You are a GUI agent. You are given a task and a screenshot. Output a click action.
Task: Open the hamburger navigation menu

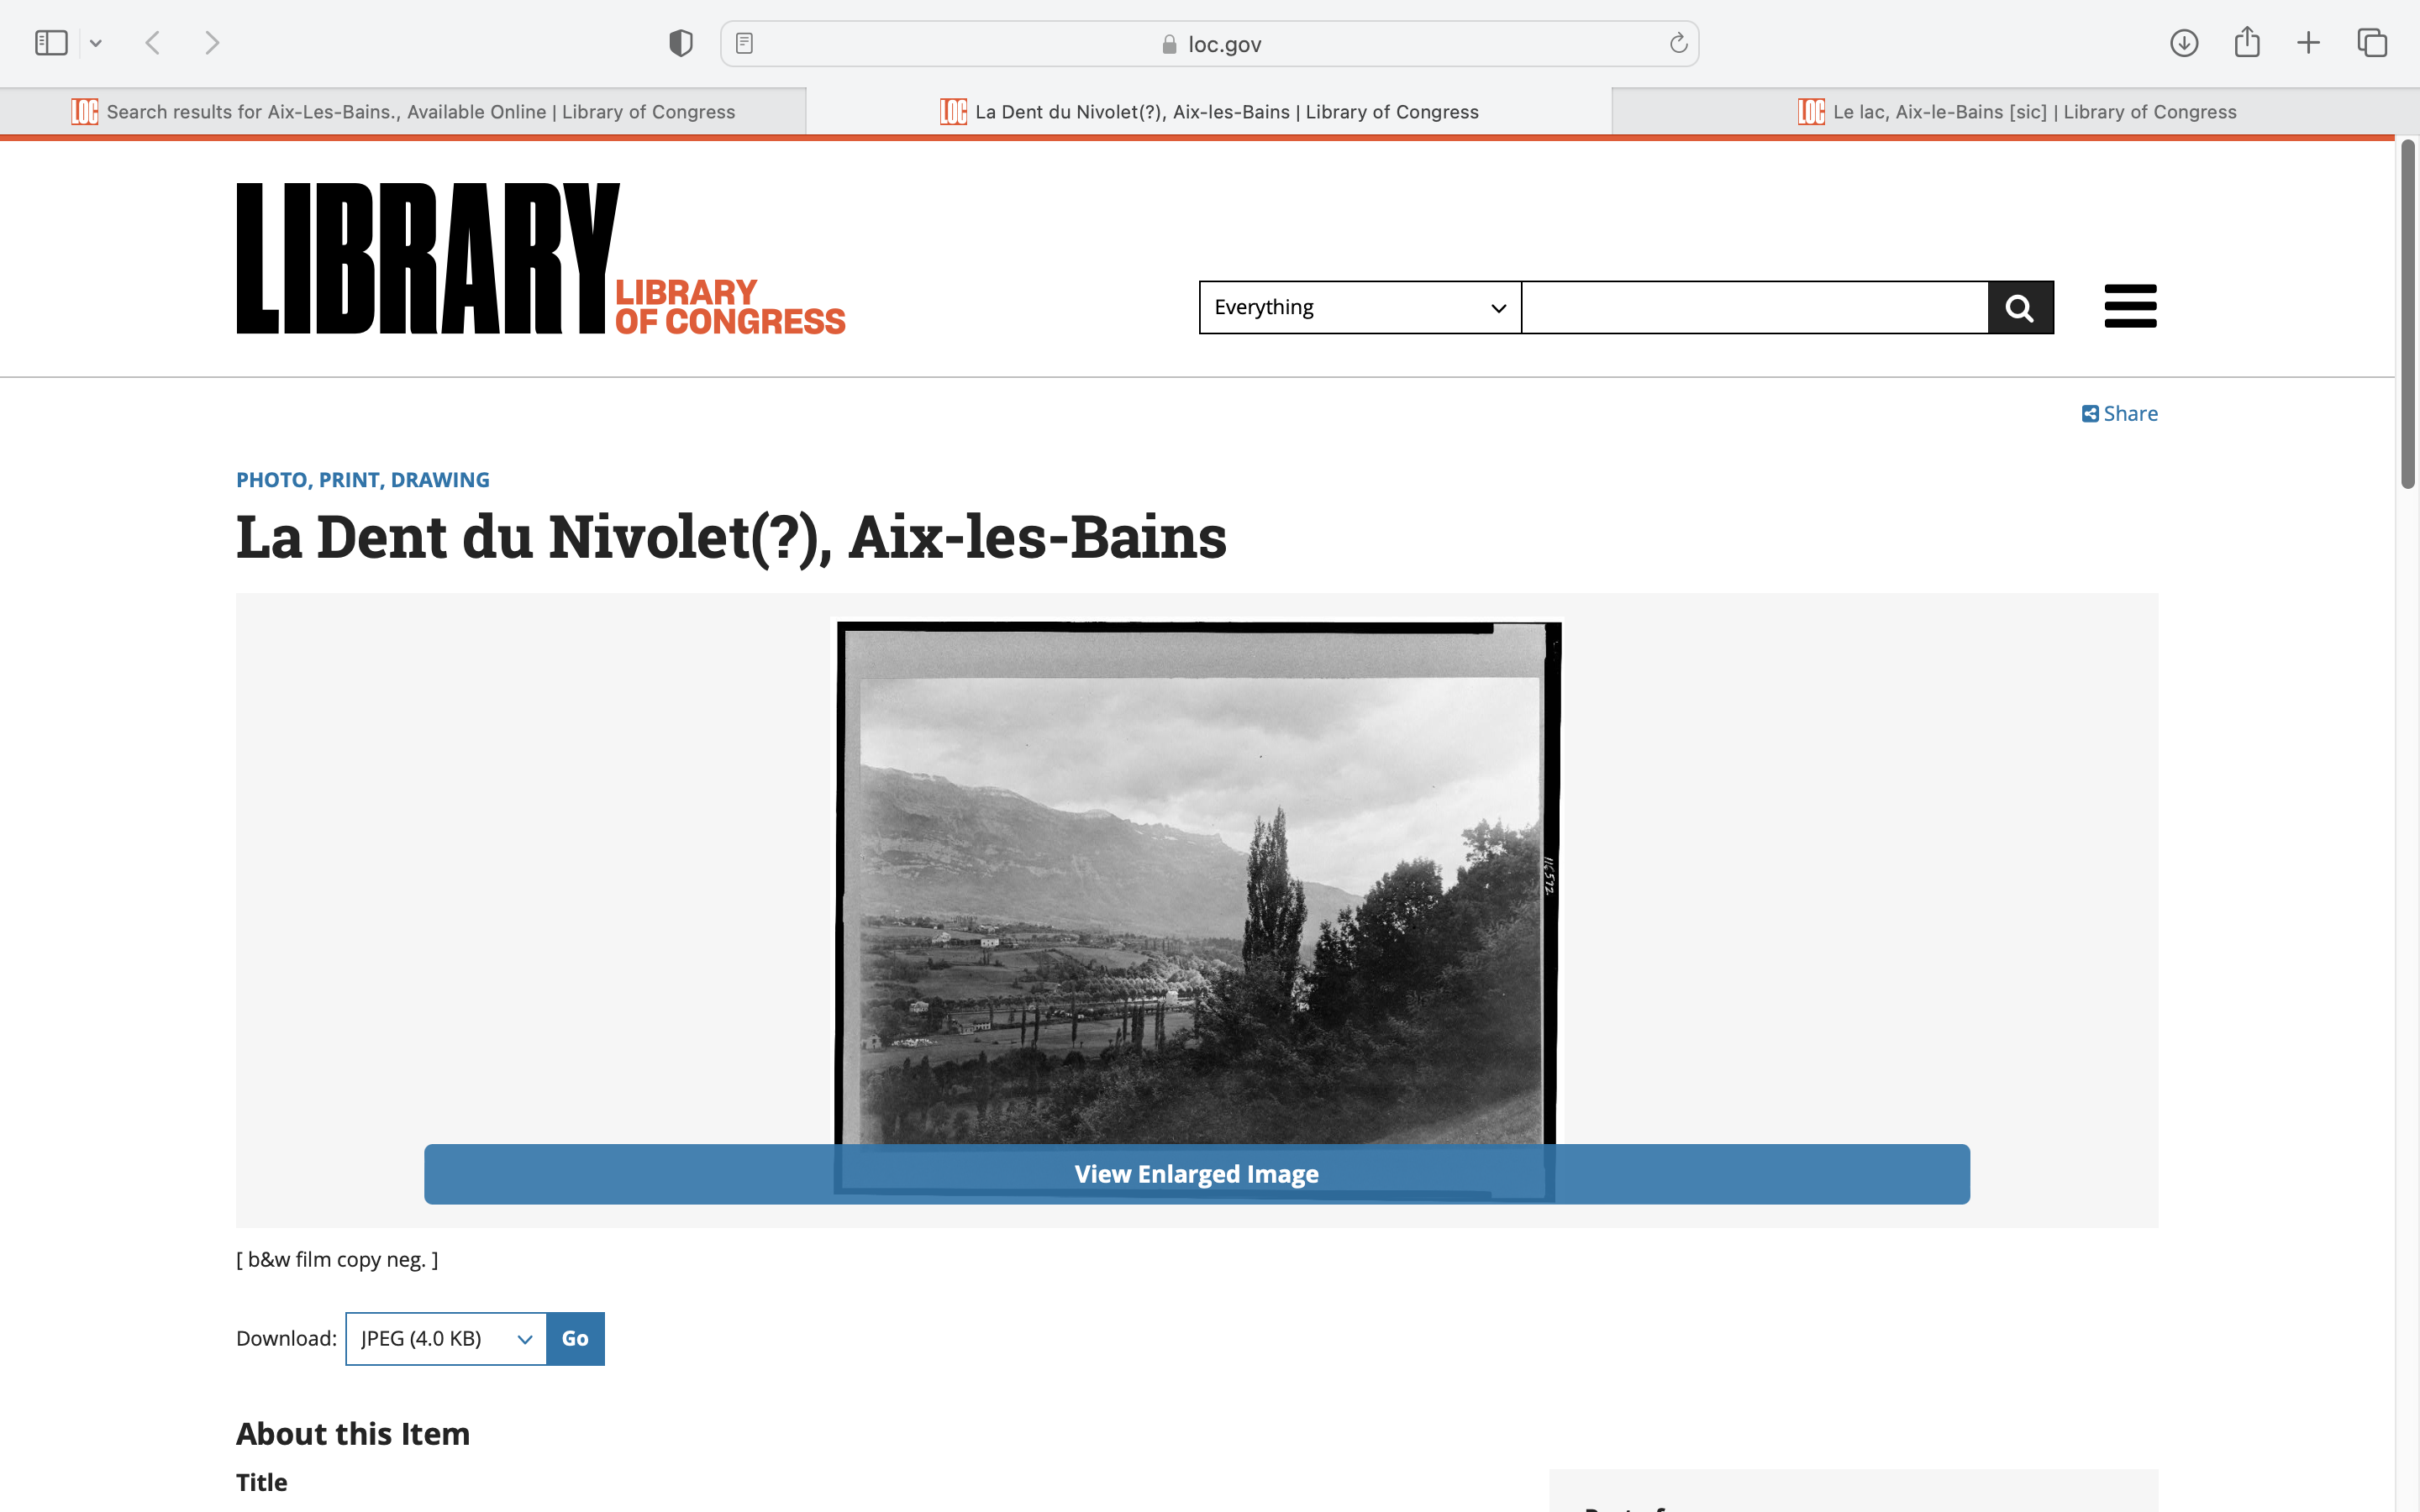[x=2130, y=306]
